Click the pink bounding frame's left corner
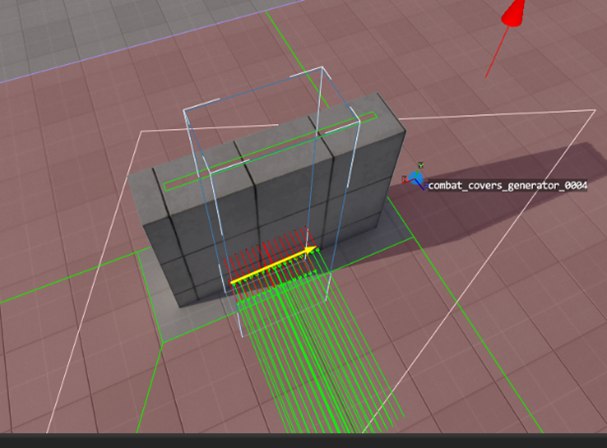This screenshot has width=607, height=448. (142, 132)
